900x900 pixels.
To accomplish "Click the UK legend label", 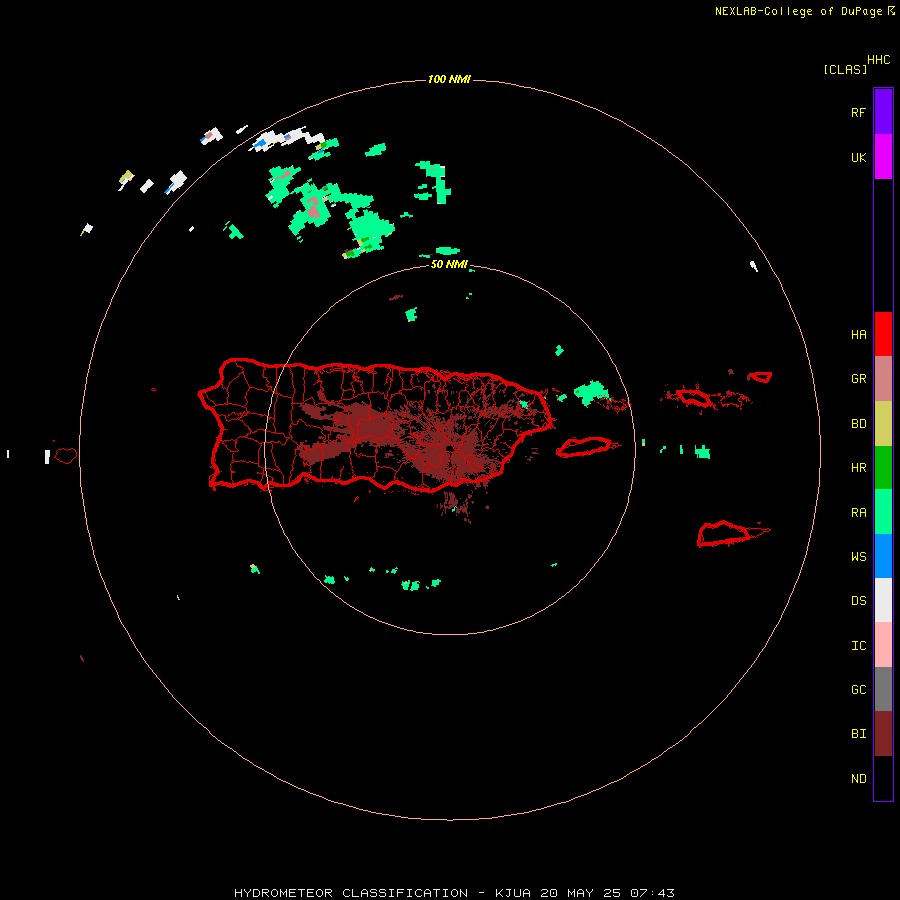I will (x=858, y=157).
